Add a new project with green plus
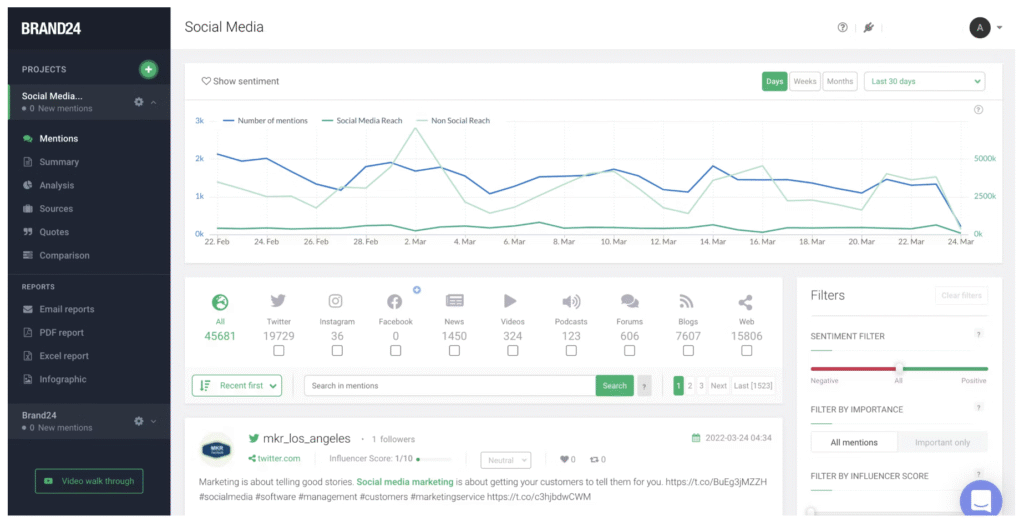The height and width of the screenshot is (526, 1024). pos(148,69)
